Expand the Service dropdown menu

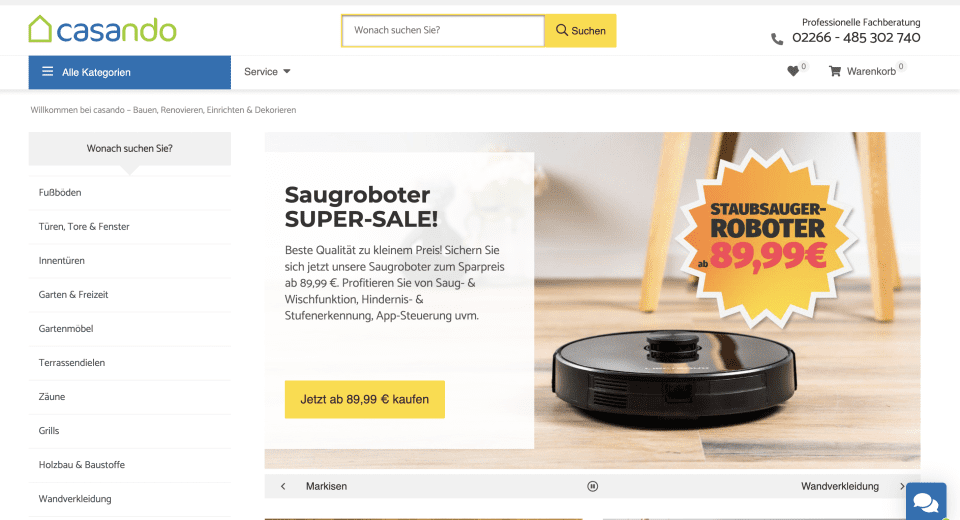267,72
